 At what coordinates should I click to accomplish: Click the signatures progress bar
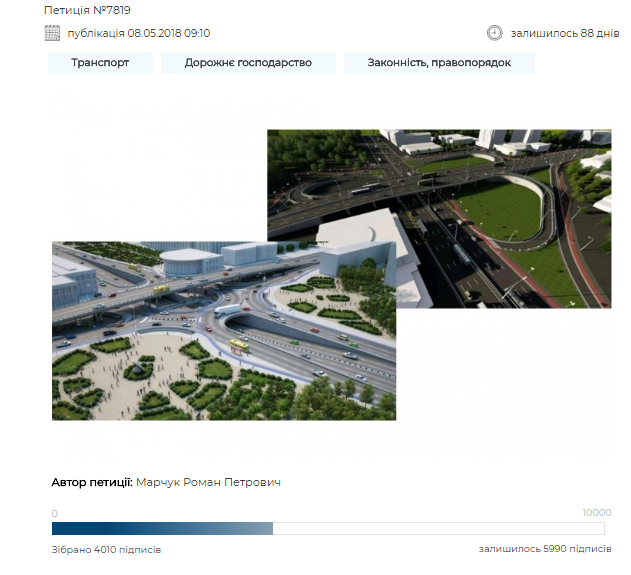coord(328,528)
